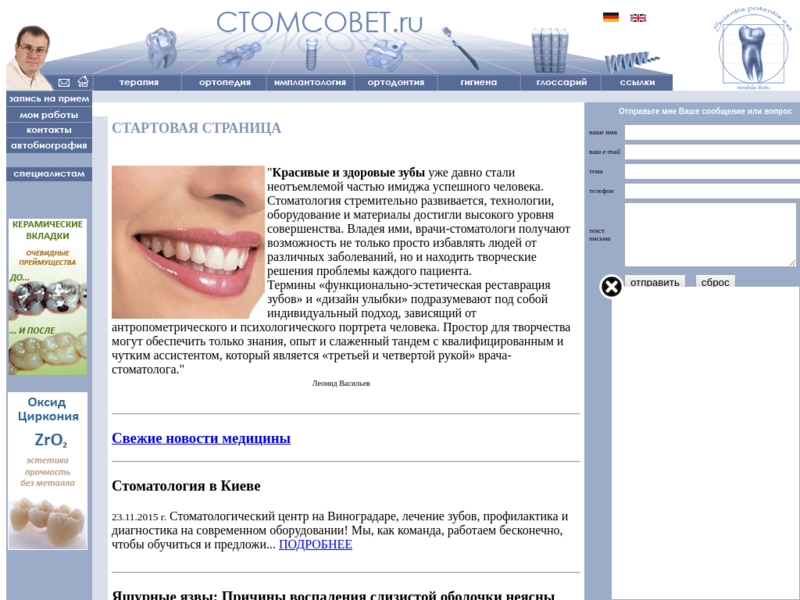Image resolution: width=800 pixels, height=600 pixels.
Task: Switch to German language flag
Action: point(611,17)
